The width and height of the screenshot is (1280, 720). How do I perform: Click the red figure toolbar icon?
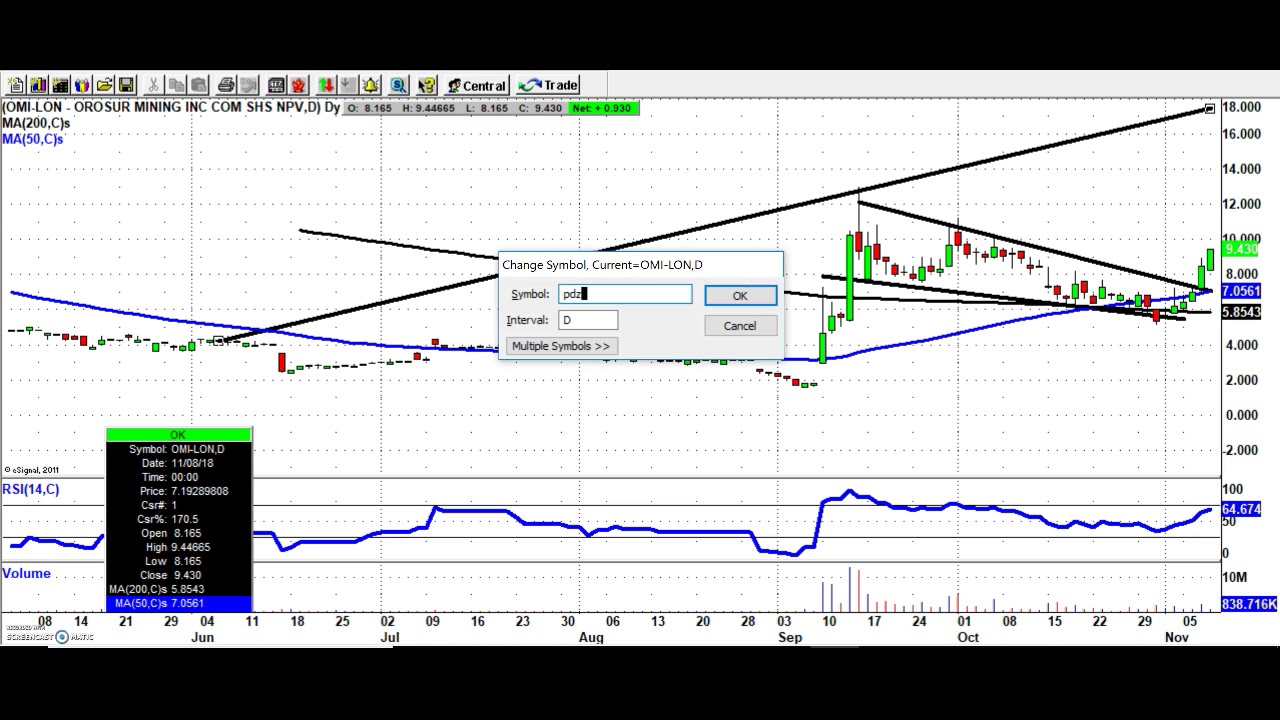pyautogui.click(x=298, y=85)
